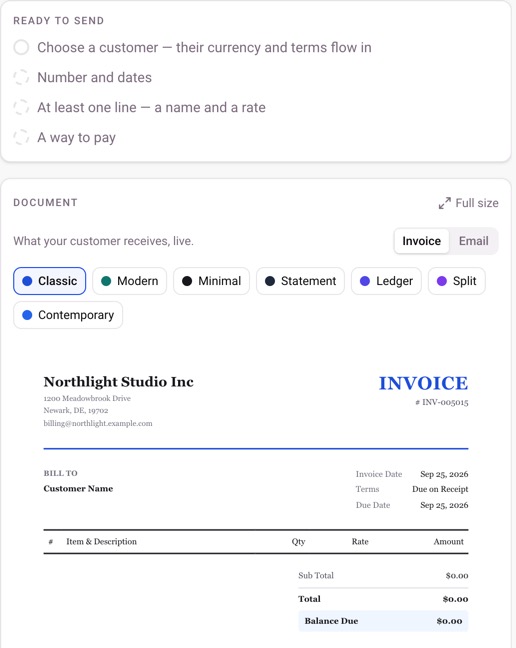The image size is (516, 648).
Task: Click the dashed circle beside Number and dates
Action: point(21,77)
